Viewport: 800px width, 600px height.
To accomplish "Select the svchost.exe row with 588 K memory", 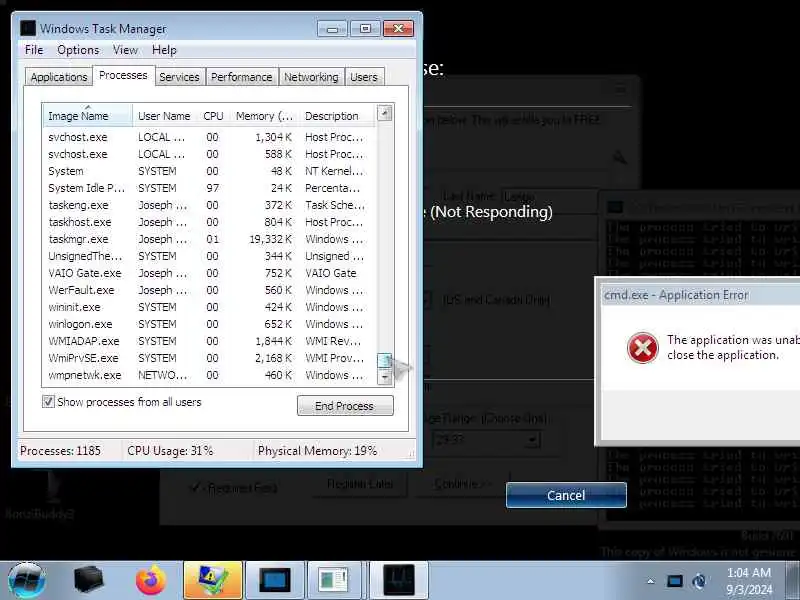I will 209,154.
